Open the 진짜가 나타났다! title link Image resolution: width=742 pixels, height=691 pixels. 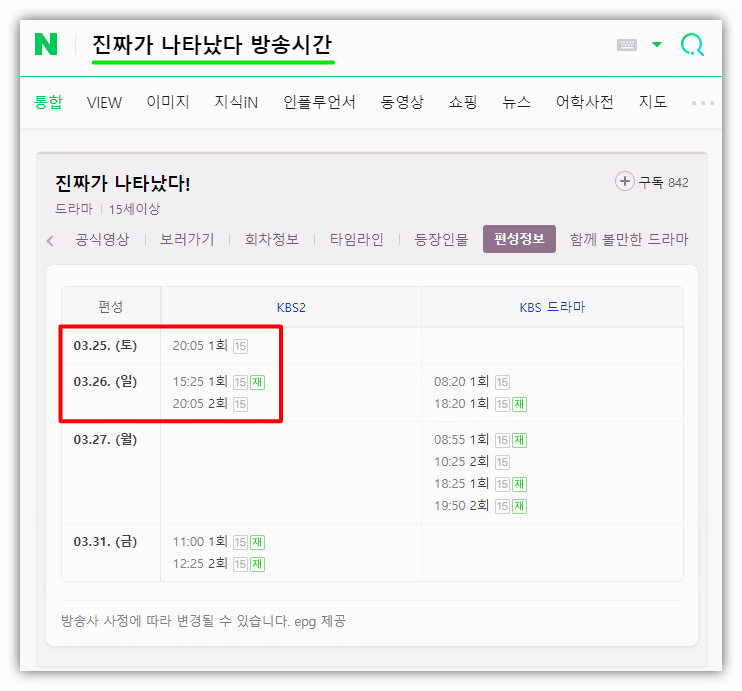tap(123, 184)
